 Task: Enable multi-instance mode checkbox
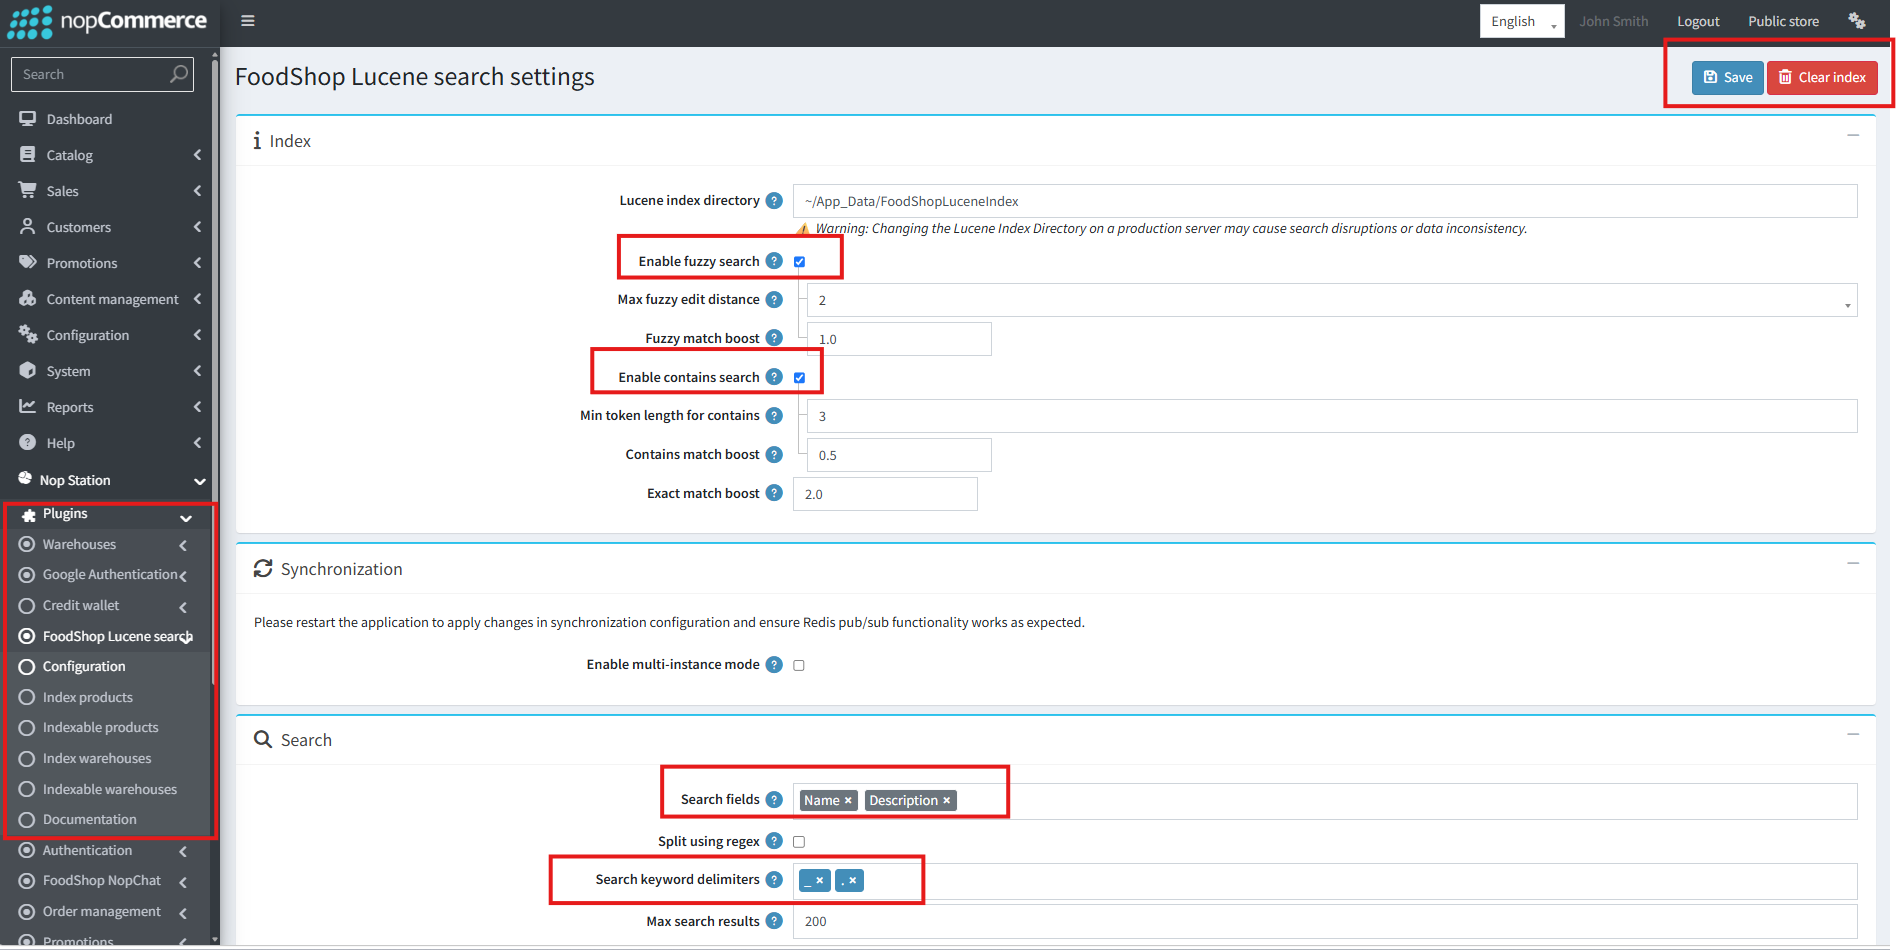[x=799, y=666]
